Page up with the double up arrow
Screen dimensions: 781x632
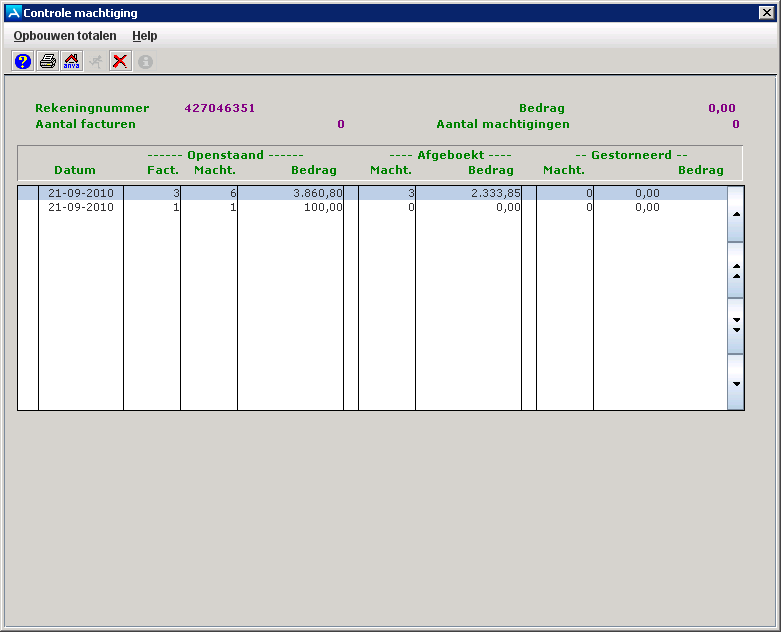click(x=736, y=270)
